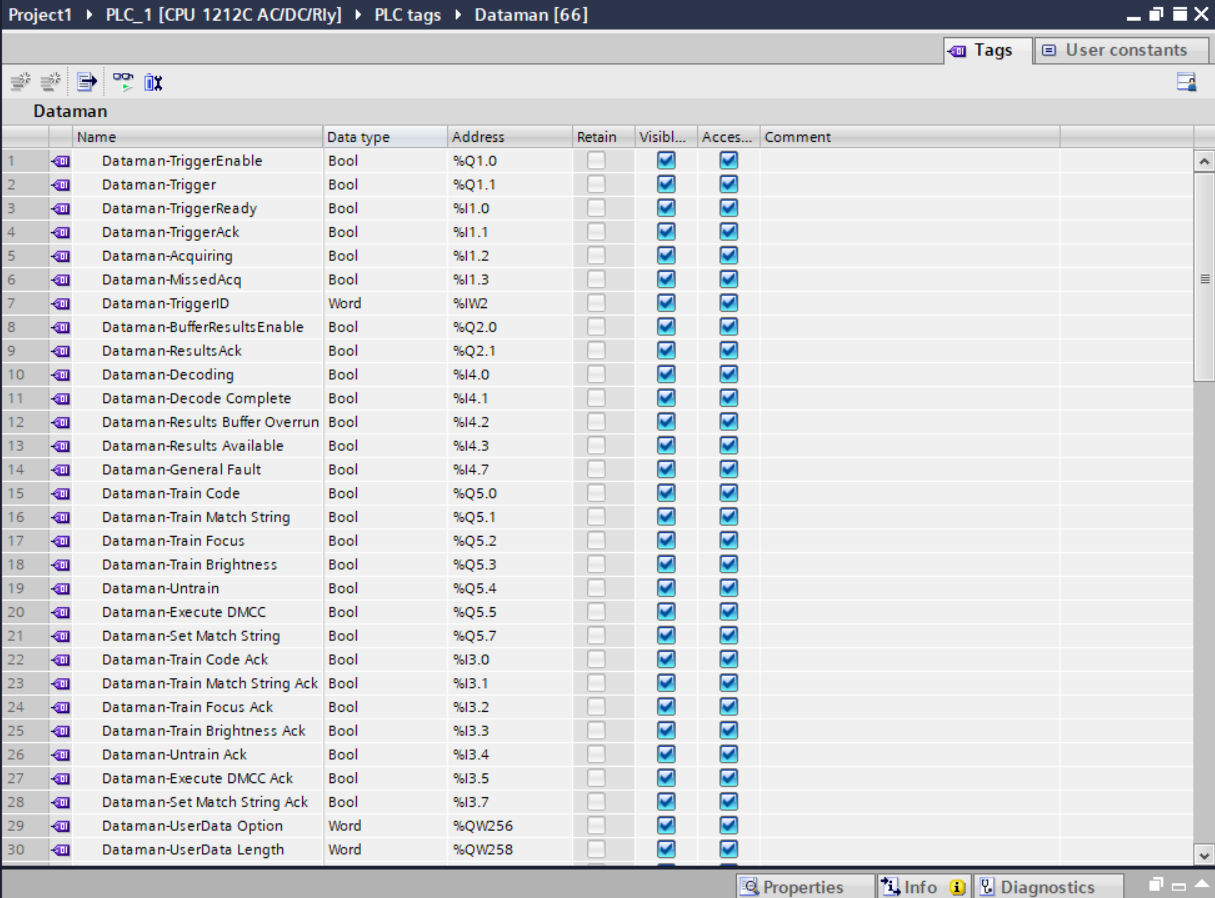Image resolution: width=1215 pixels, height=898 pixels.
Task: Click the Monitor all glasses icon
Action: pyautogui.click(x=122, y=82)
